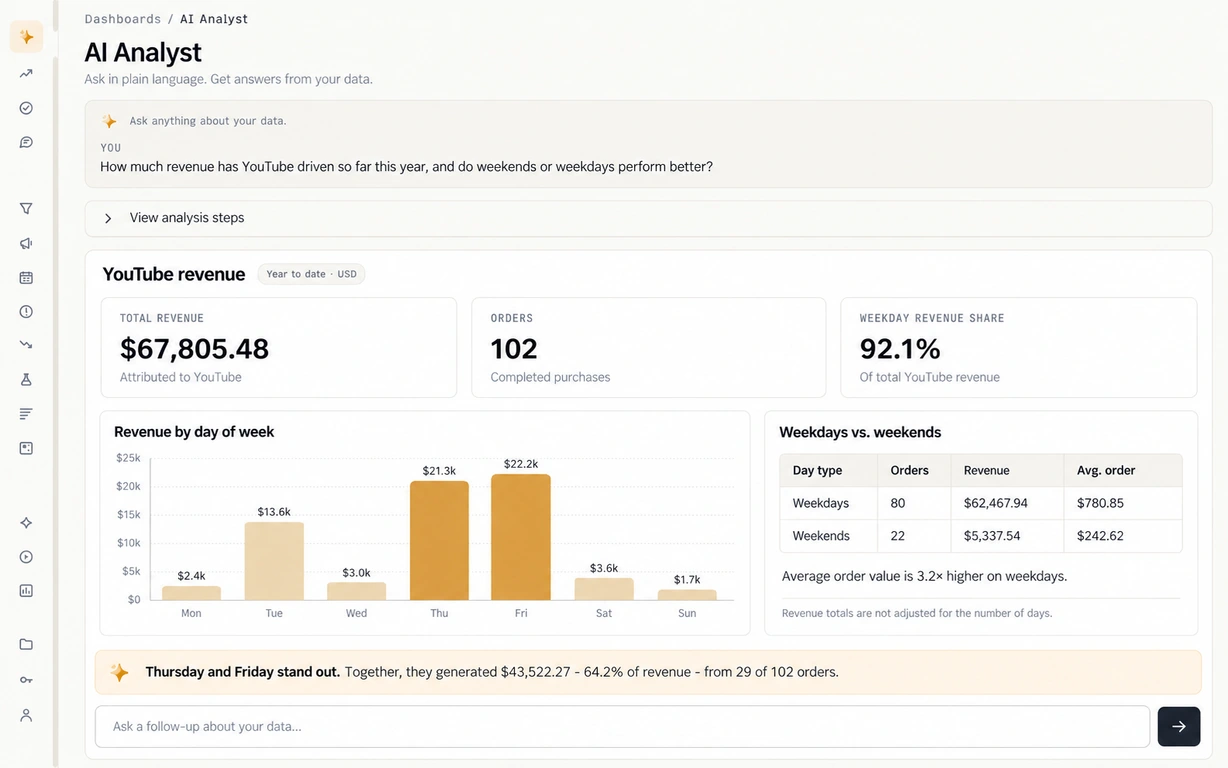Click the sparkle icon in the insight banner
This screenshot has height=768, width=1228.
[119, 672]
